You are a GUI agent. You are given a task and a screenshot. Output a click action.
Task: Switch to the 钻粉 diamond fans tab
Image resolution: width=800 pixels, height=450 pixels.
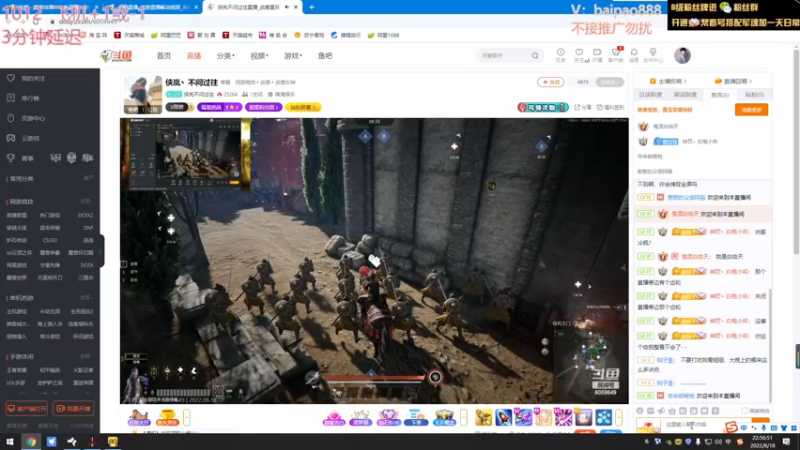755,95
